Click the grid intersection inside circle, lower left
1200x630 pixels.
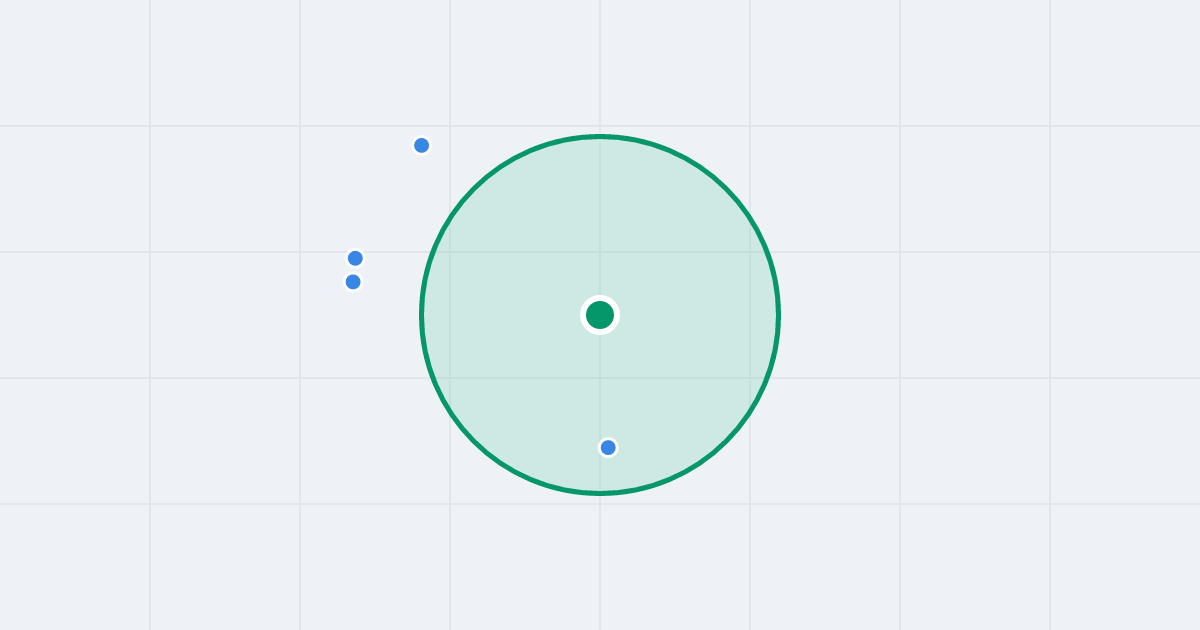[450, 378]
